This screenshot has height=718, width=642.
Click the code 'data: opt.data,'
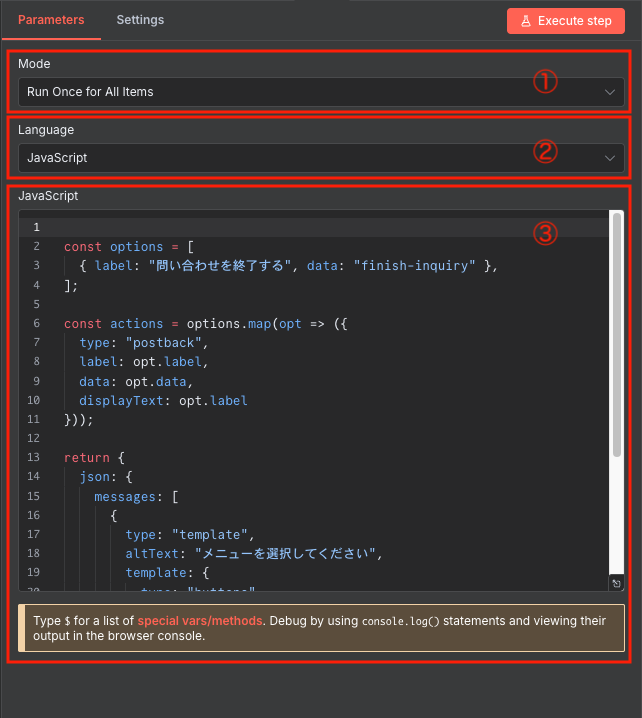click(136, 381)
